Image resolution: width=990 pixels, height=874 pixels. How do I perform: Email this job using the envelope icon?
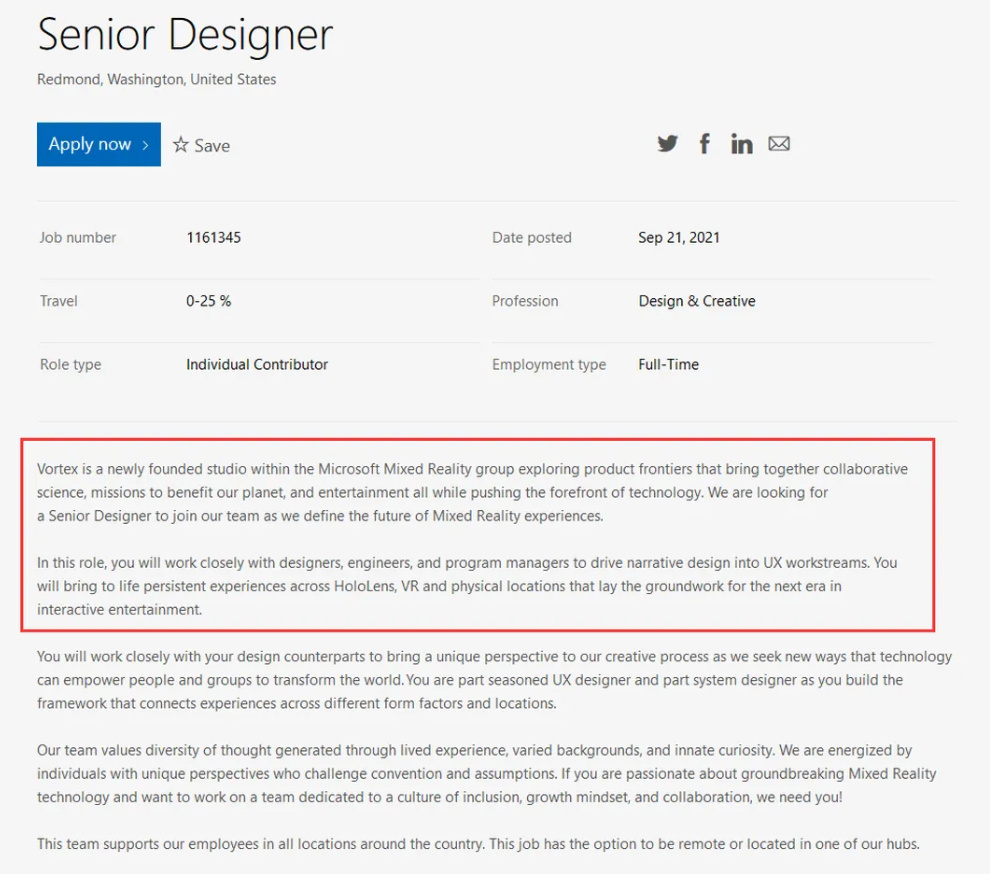[779, 144]
